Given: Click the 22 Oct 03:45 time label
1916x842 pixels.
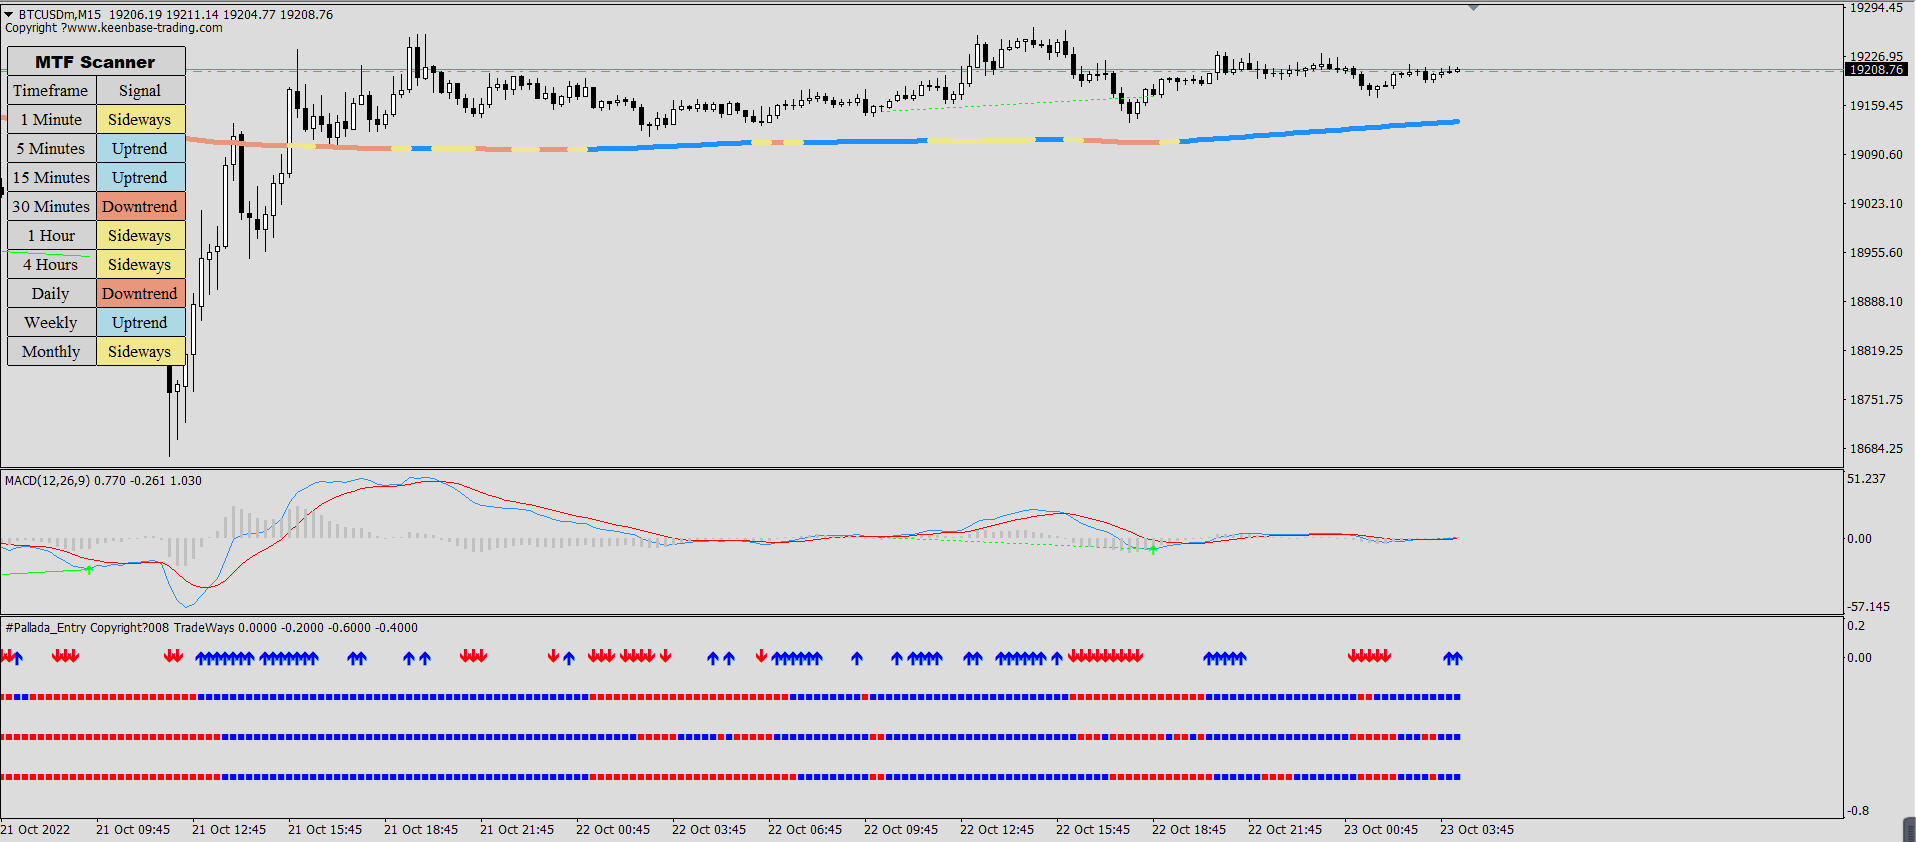Looking at the screenshot, I should (709, 830).
